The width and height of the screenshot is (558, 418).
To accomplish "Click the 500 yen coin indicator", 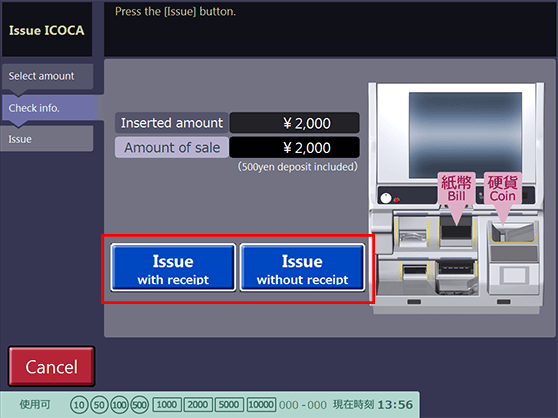I will point(140,405).
